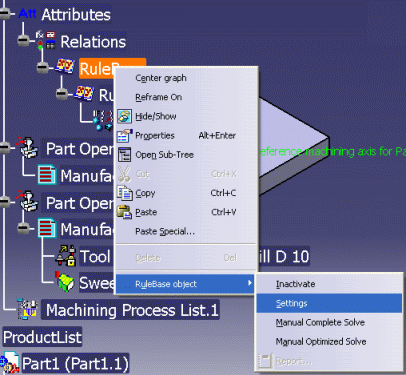This screenshot has height=375, width=406.
Task: Click the Hide/Show icon in context menu
Action: (124, 117)
